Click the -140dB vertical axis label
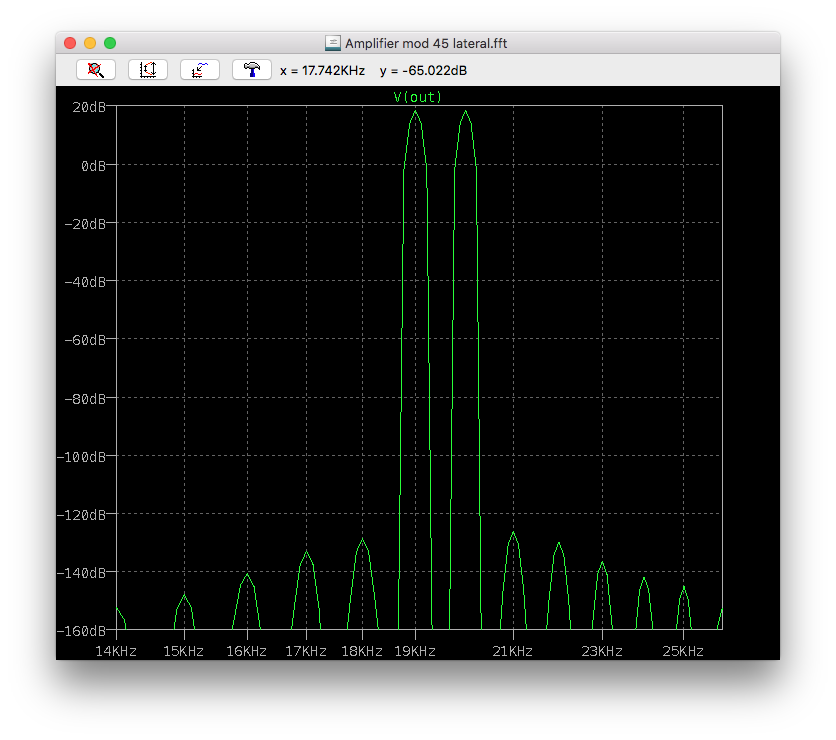Viewport: 836px width, 740px height. (x=82, y=573)
